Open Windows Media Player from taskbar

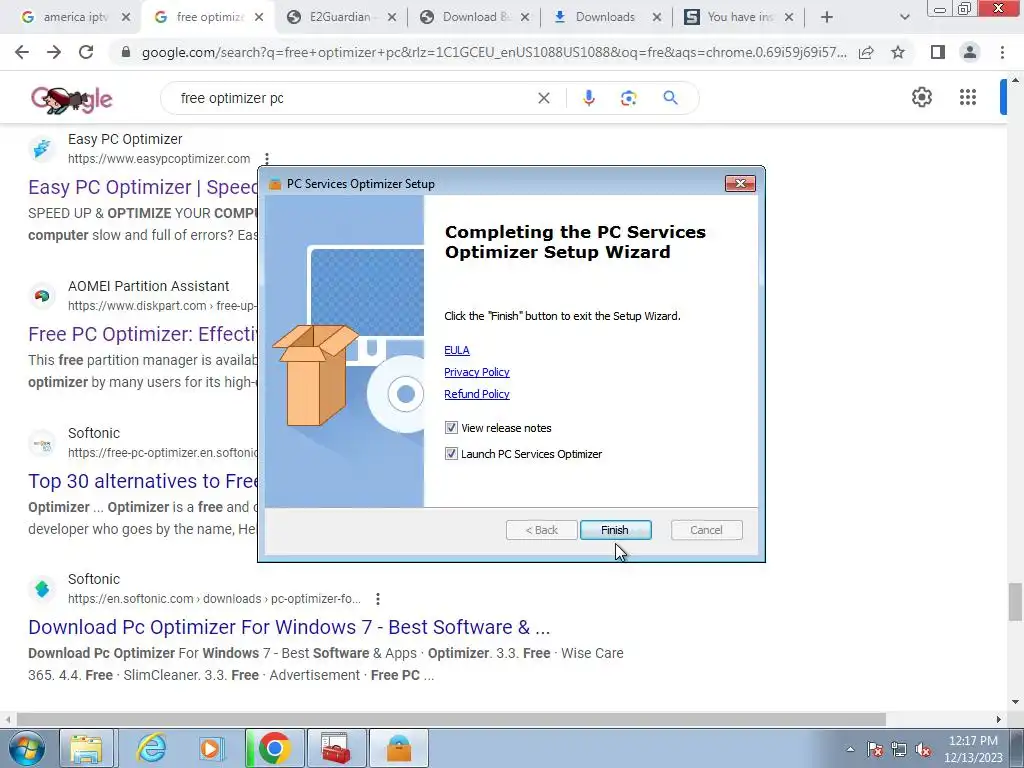[x=210, y=748]
